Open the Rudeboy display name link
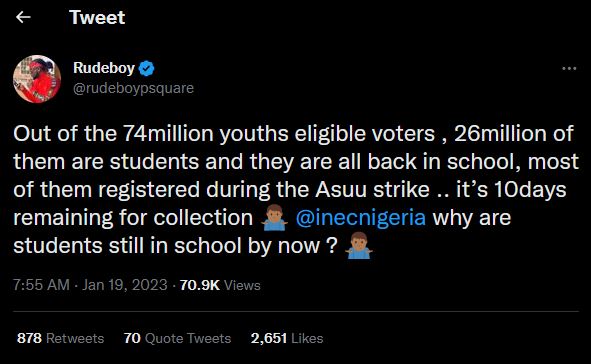 tap(104, 68)
